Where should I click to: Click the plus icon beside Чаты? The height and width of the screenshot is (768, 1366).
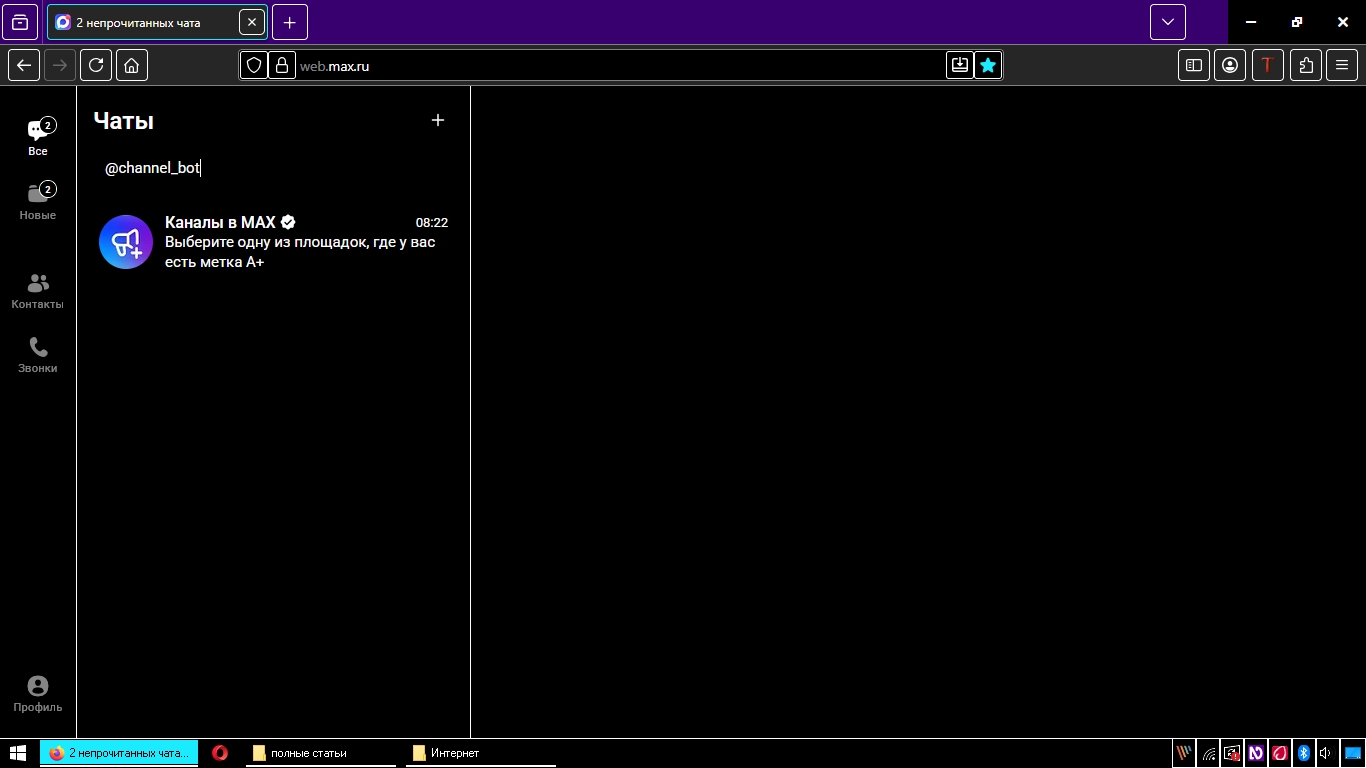click(437, 120)
